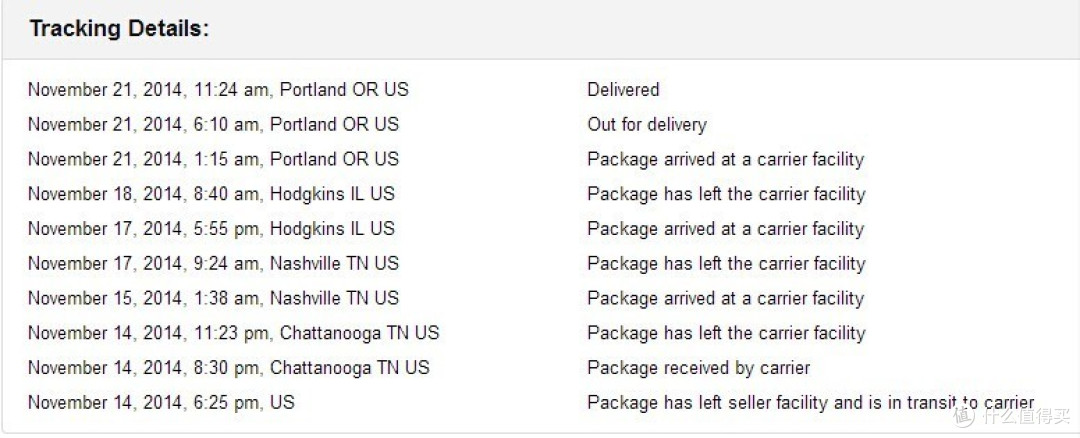Select November 21 1:15 am Portland entry
Screen dimensions: 1080x438
214,159
